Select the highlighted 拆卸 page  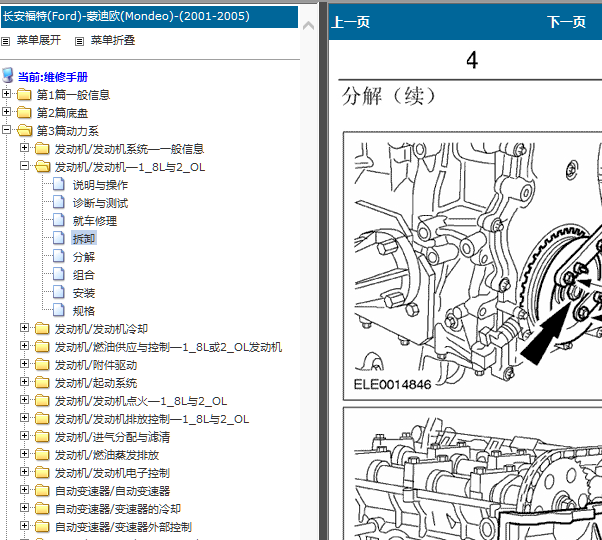tap(84, 239)
